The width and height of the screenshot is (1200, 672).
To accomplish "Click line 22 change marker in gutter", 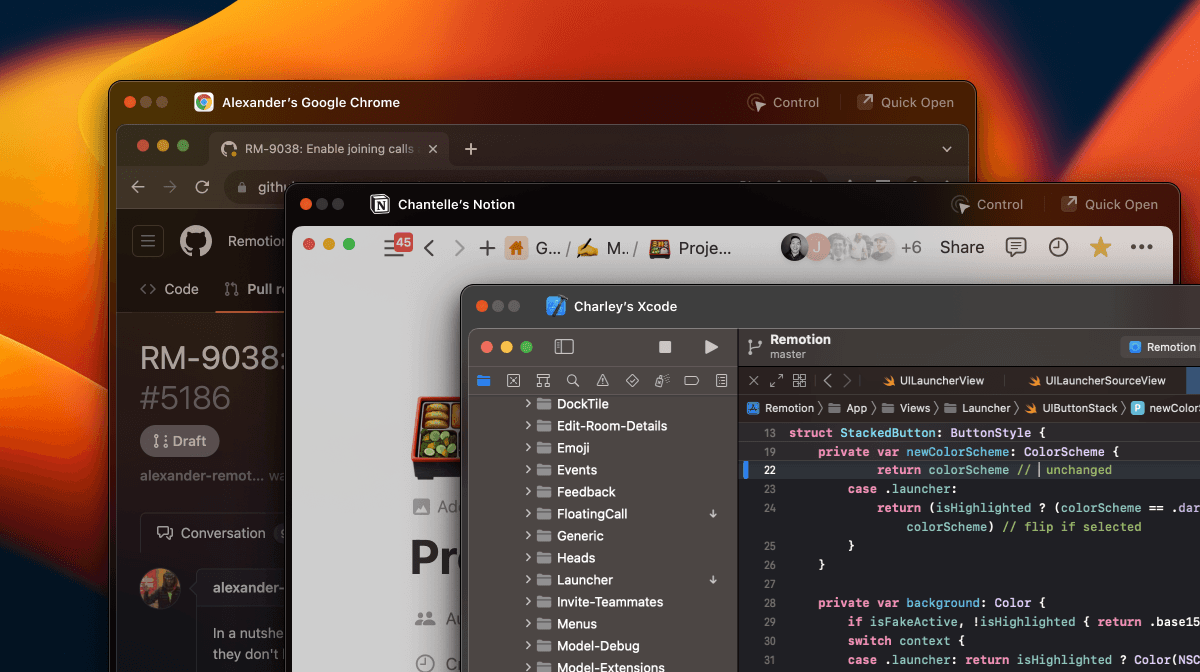I will click(745, 470).
